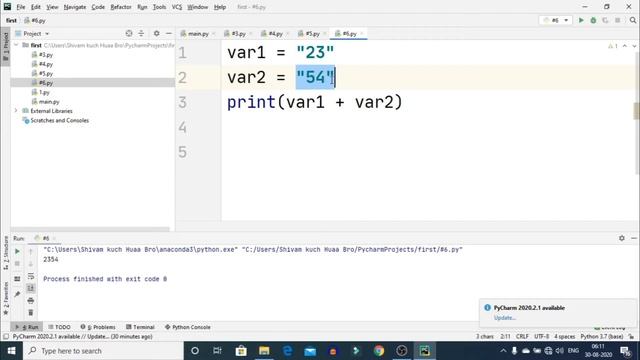Open the Python Console tool window
The width and height of the screenshot is (640, 360).
tap(188, 327)
